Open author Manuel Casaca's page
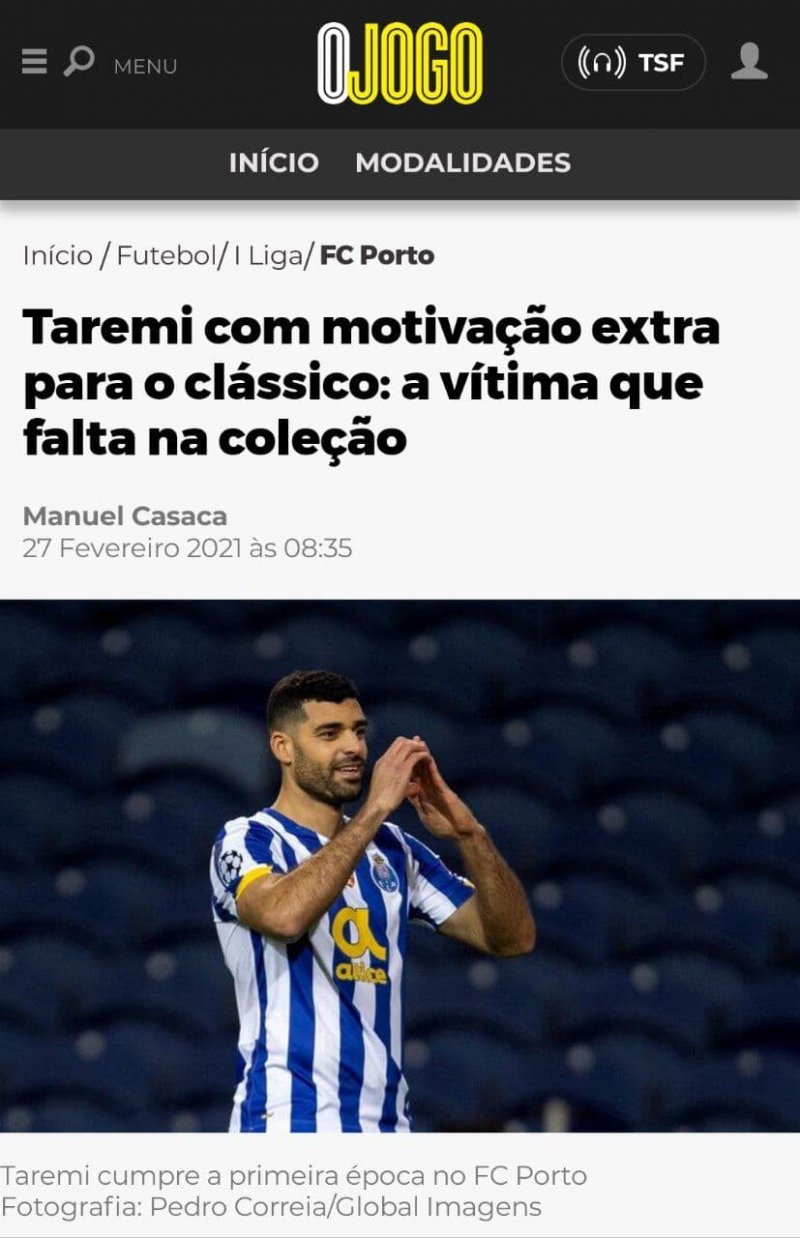 click(125, 516)
